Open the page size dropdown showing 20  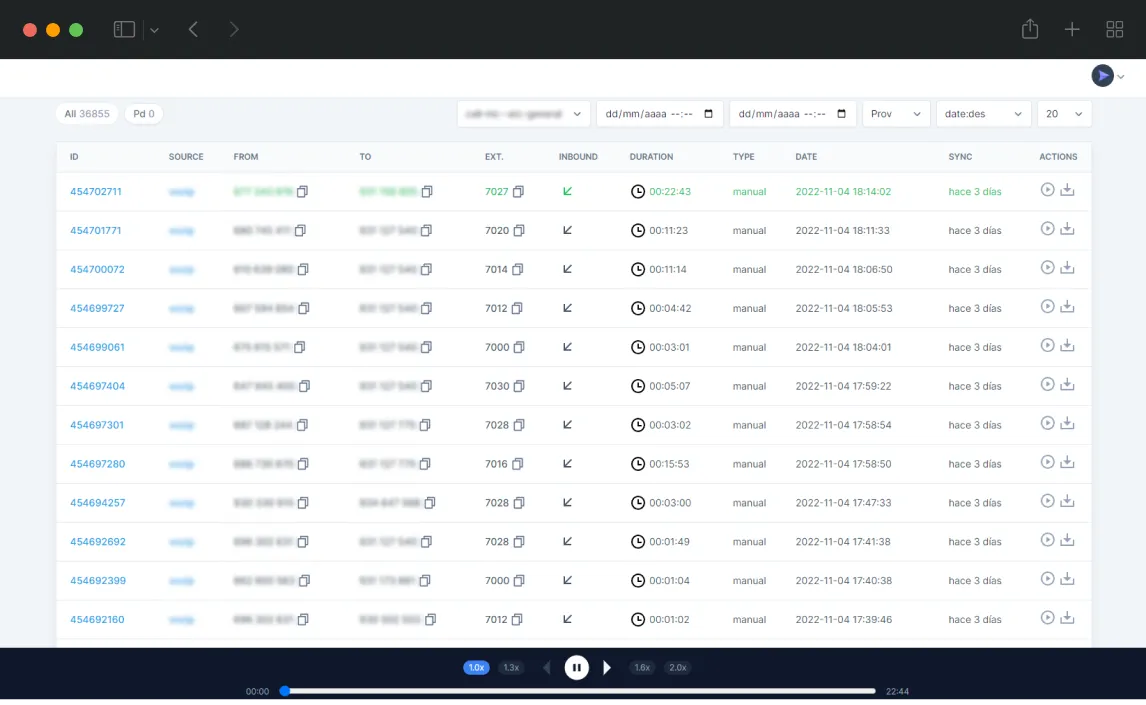[1064, 114]
